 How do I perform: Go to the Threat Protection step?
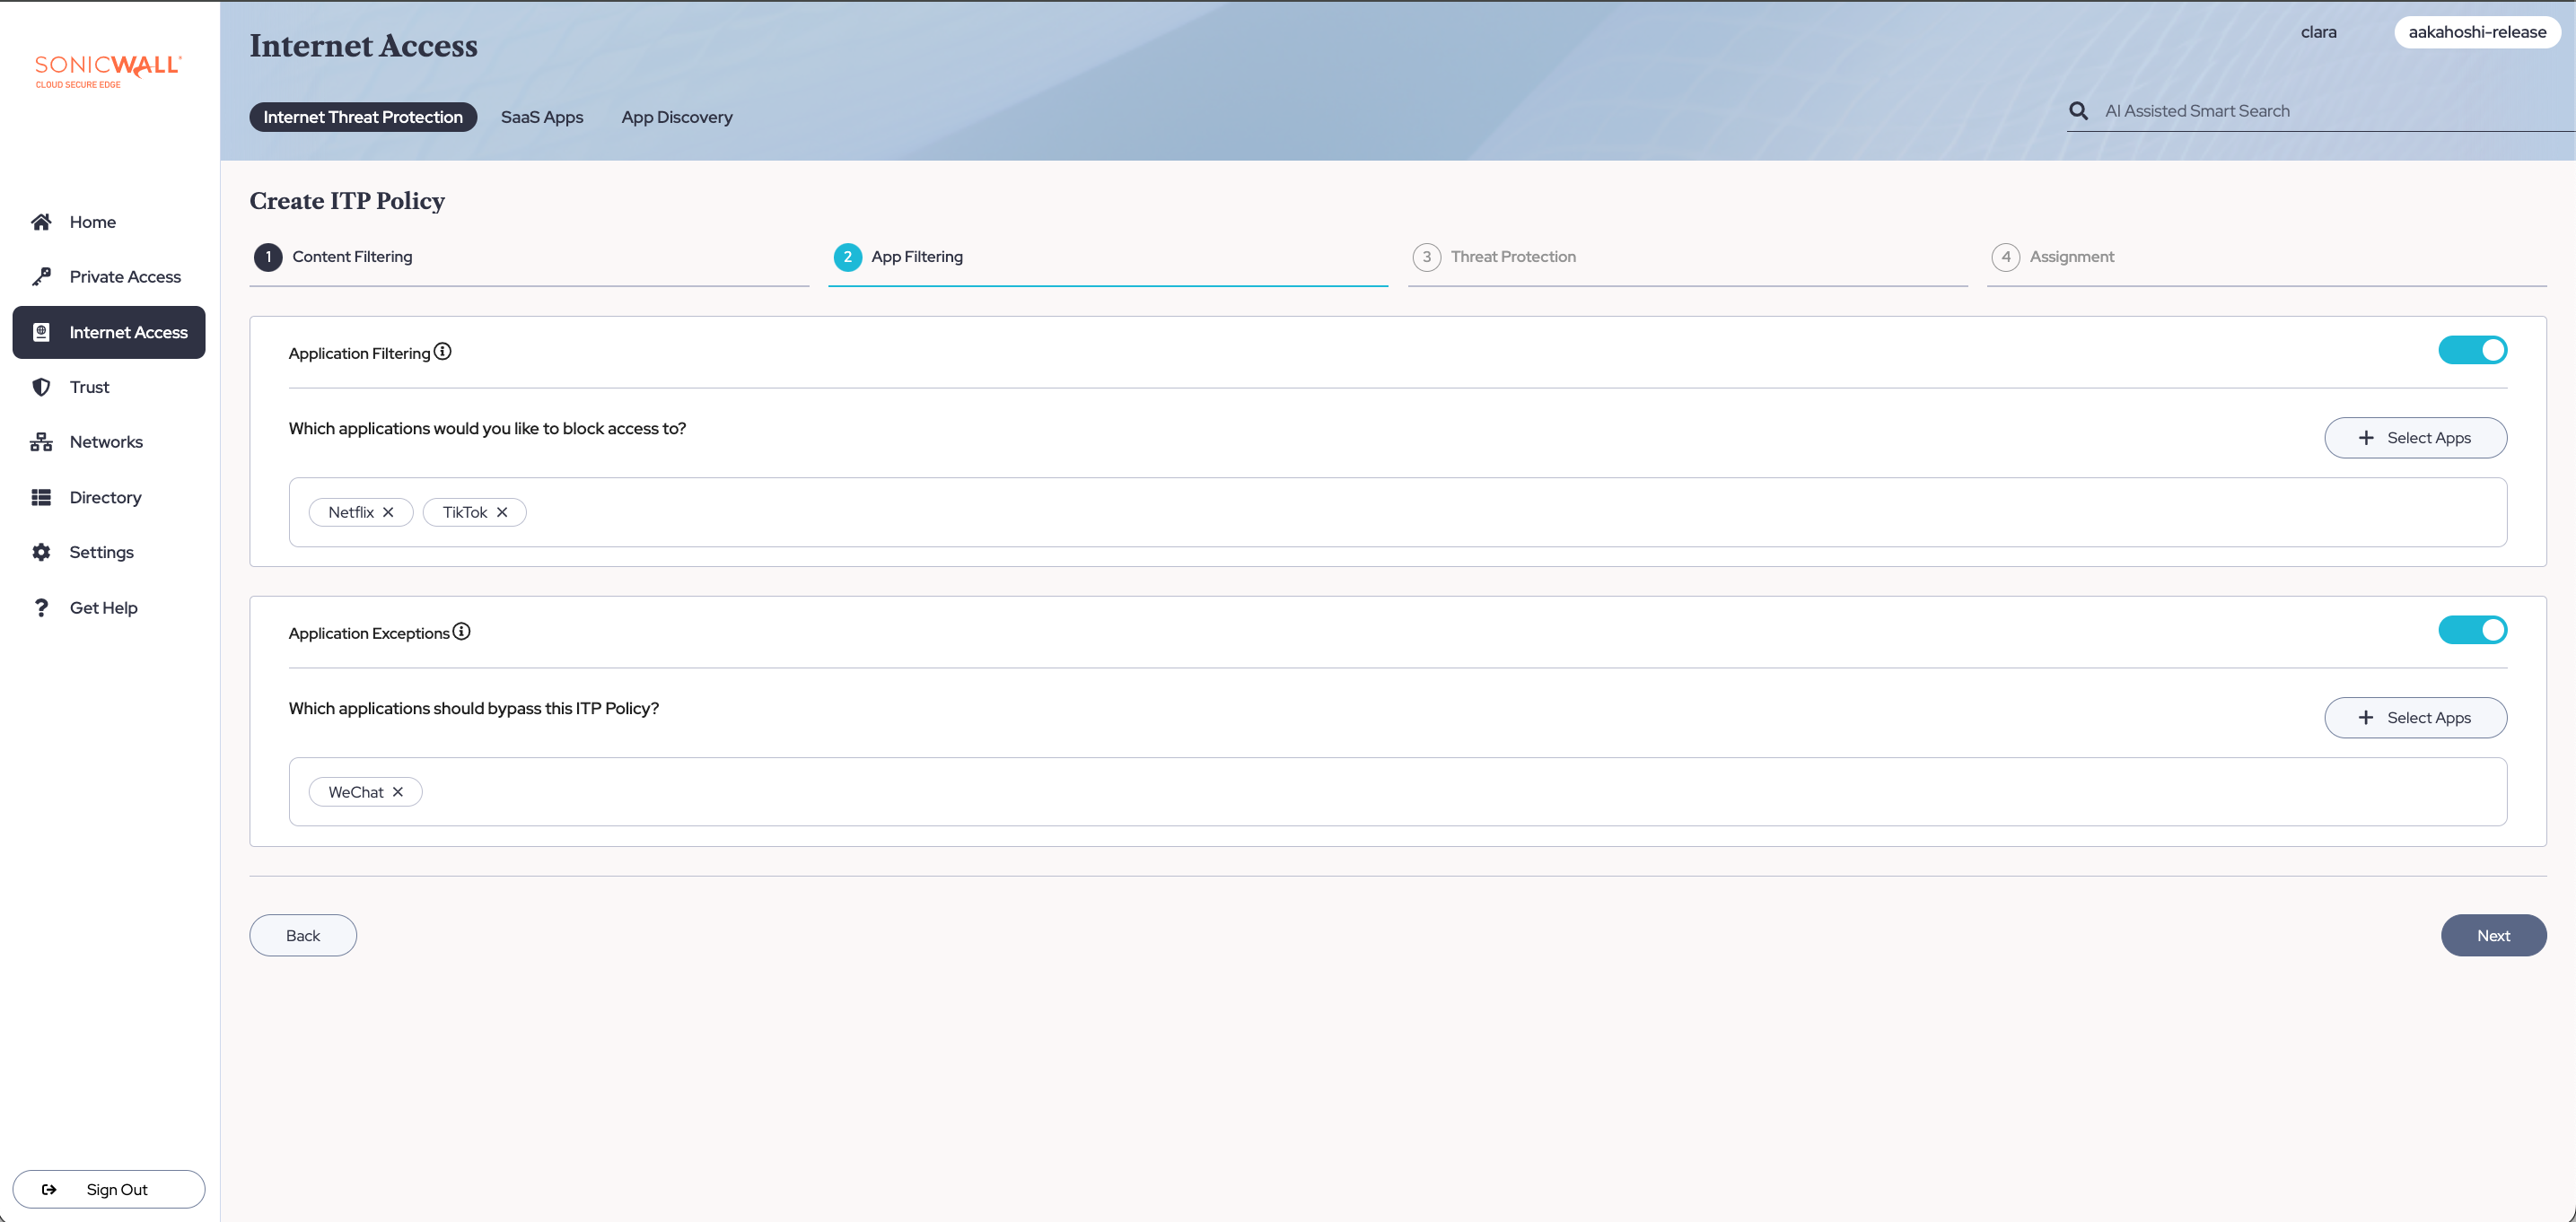tap(1512, 257)
